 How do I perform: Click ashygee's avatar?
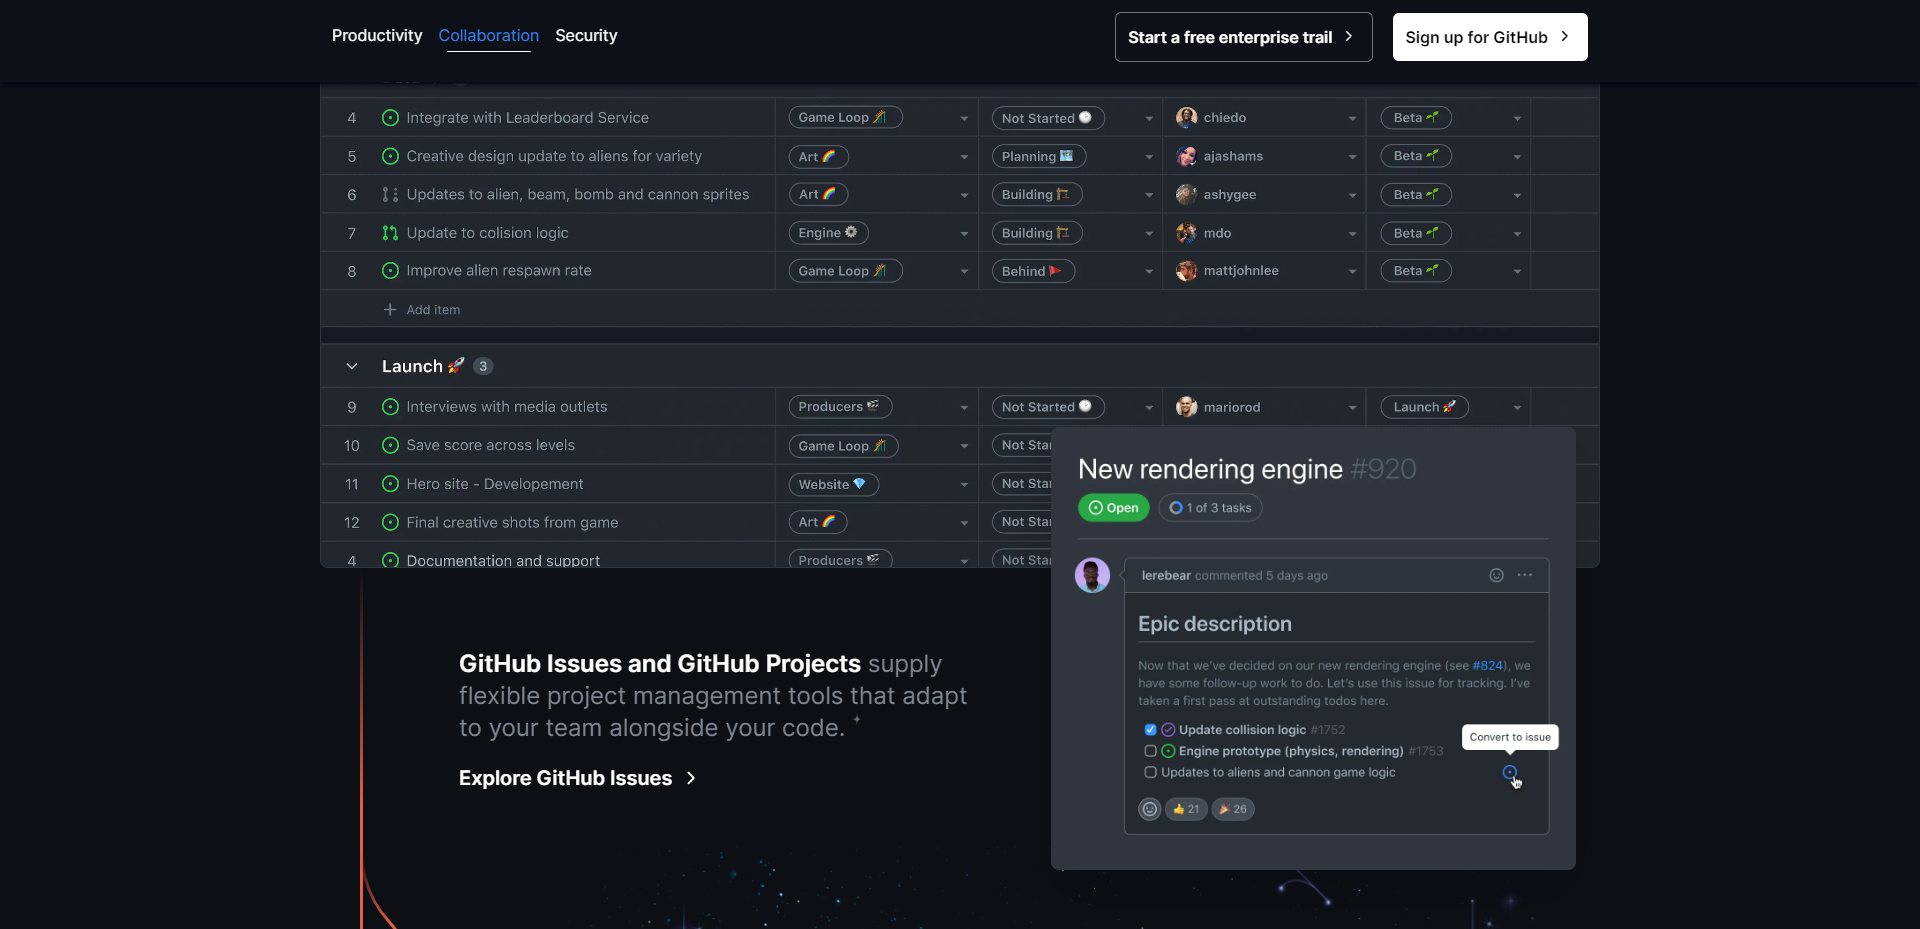[x=1186, y=195]
